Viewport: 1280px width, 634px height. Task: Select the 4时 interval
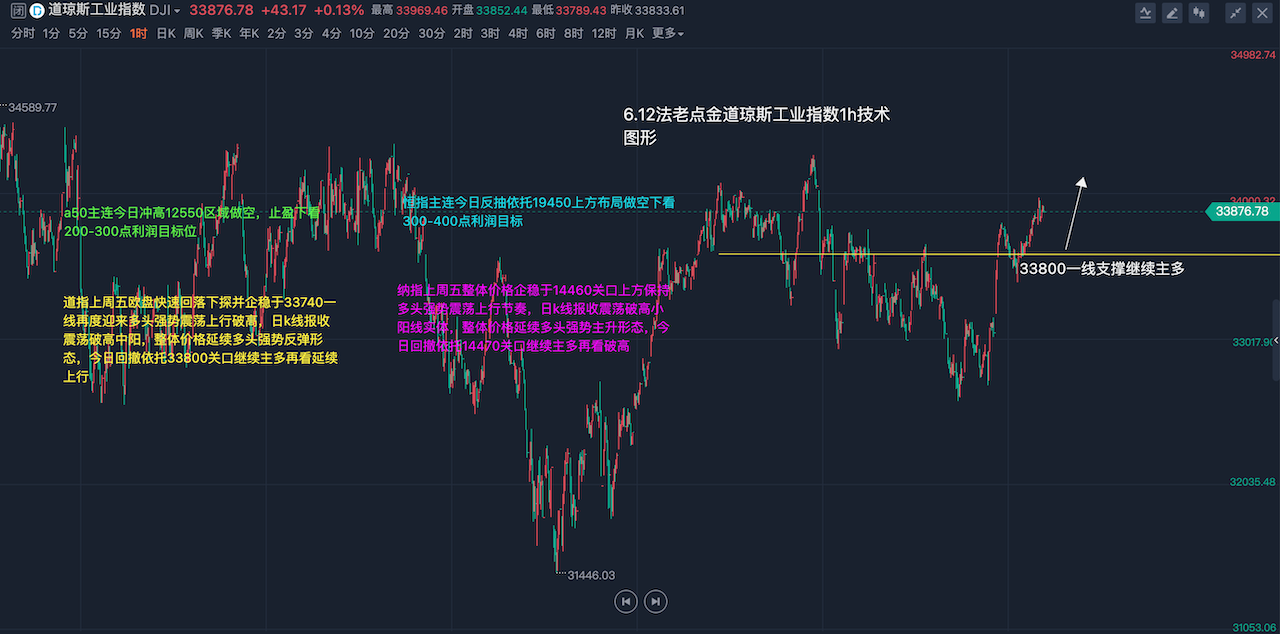[x=518, y=33]
